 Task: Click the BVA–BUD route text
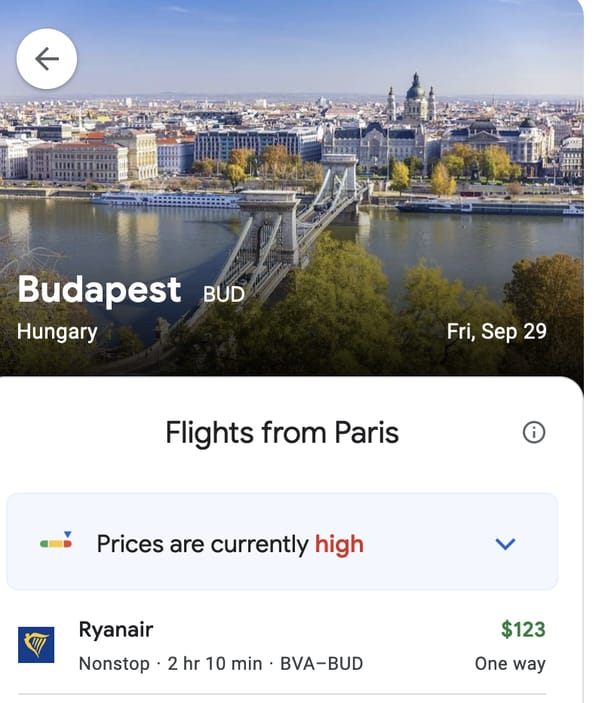tap(321, 663)
